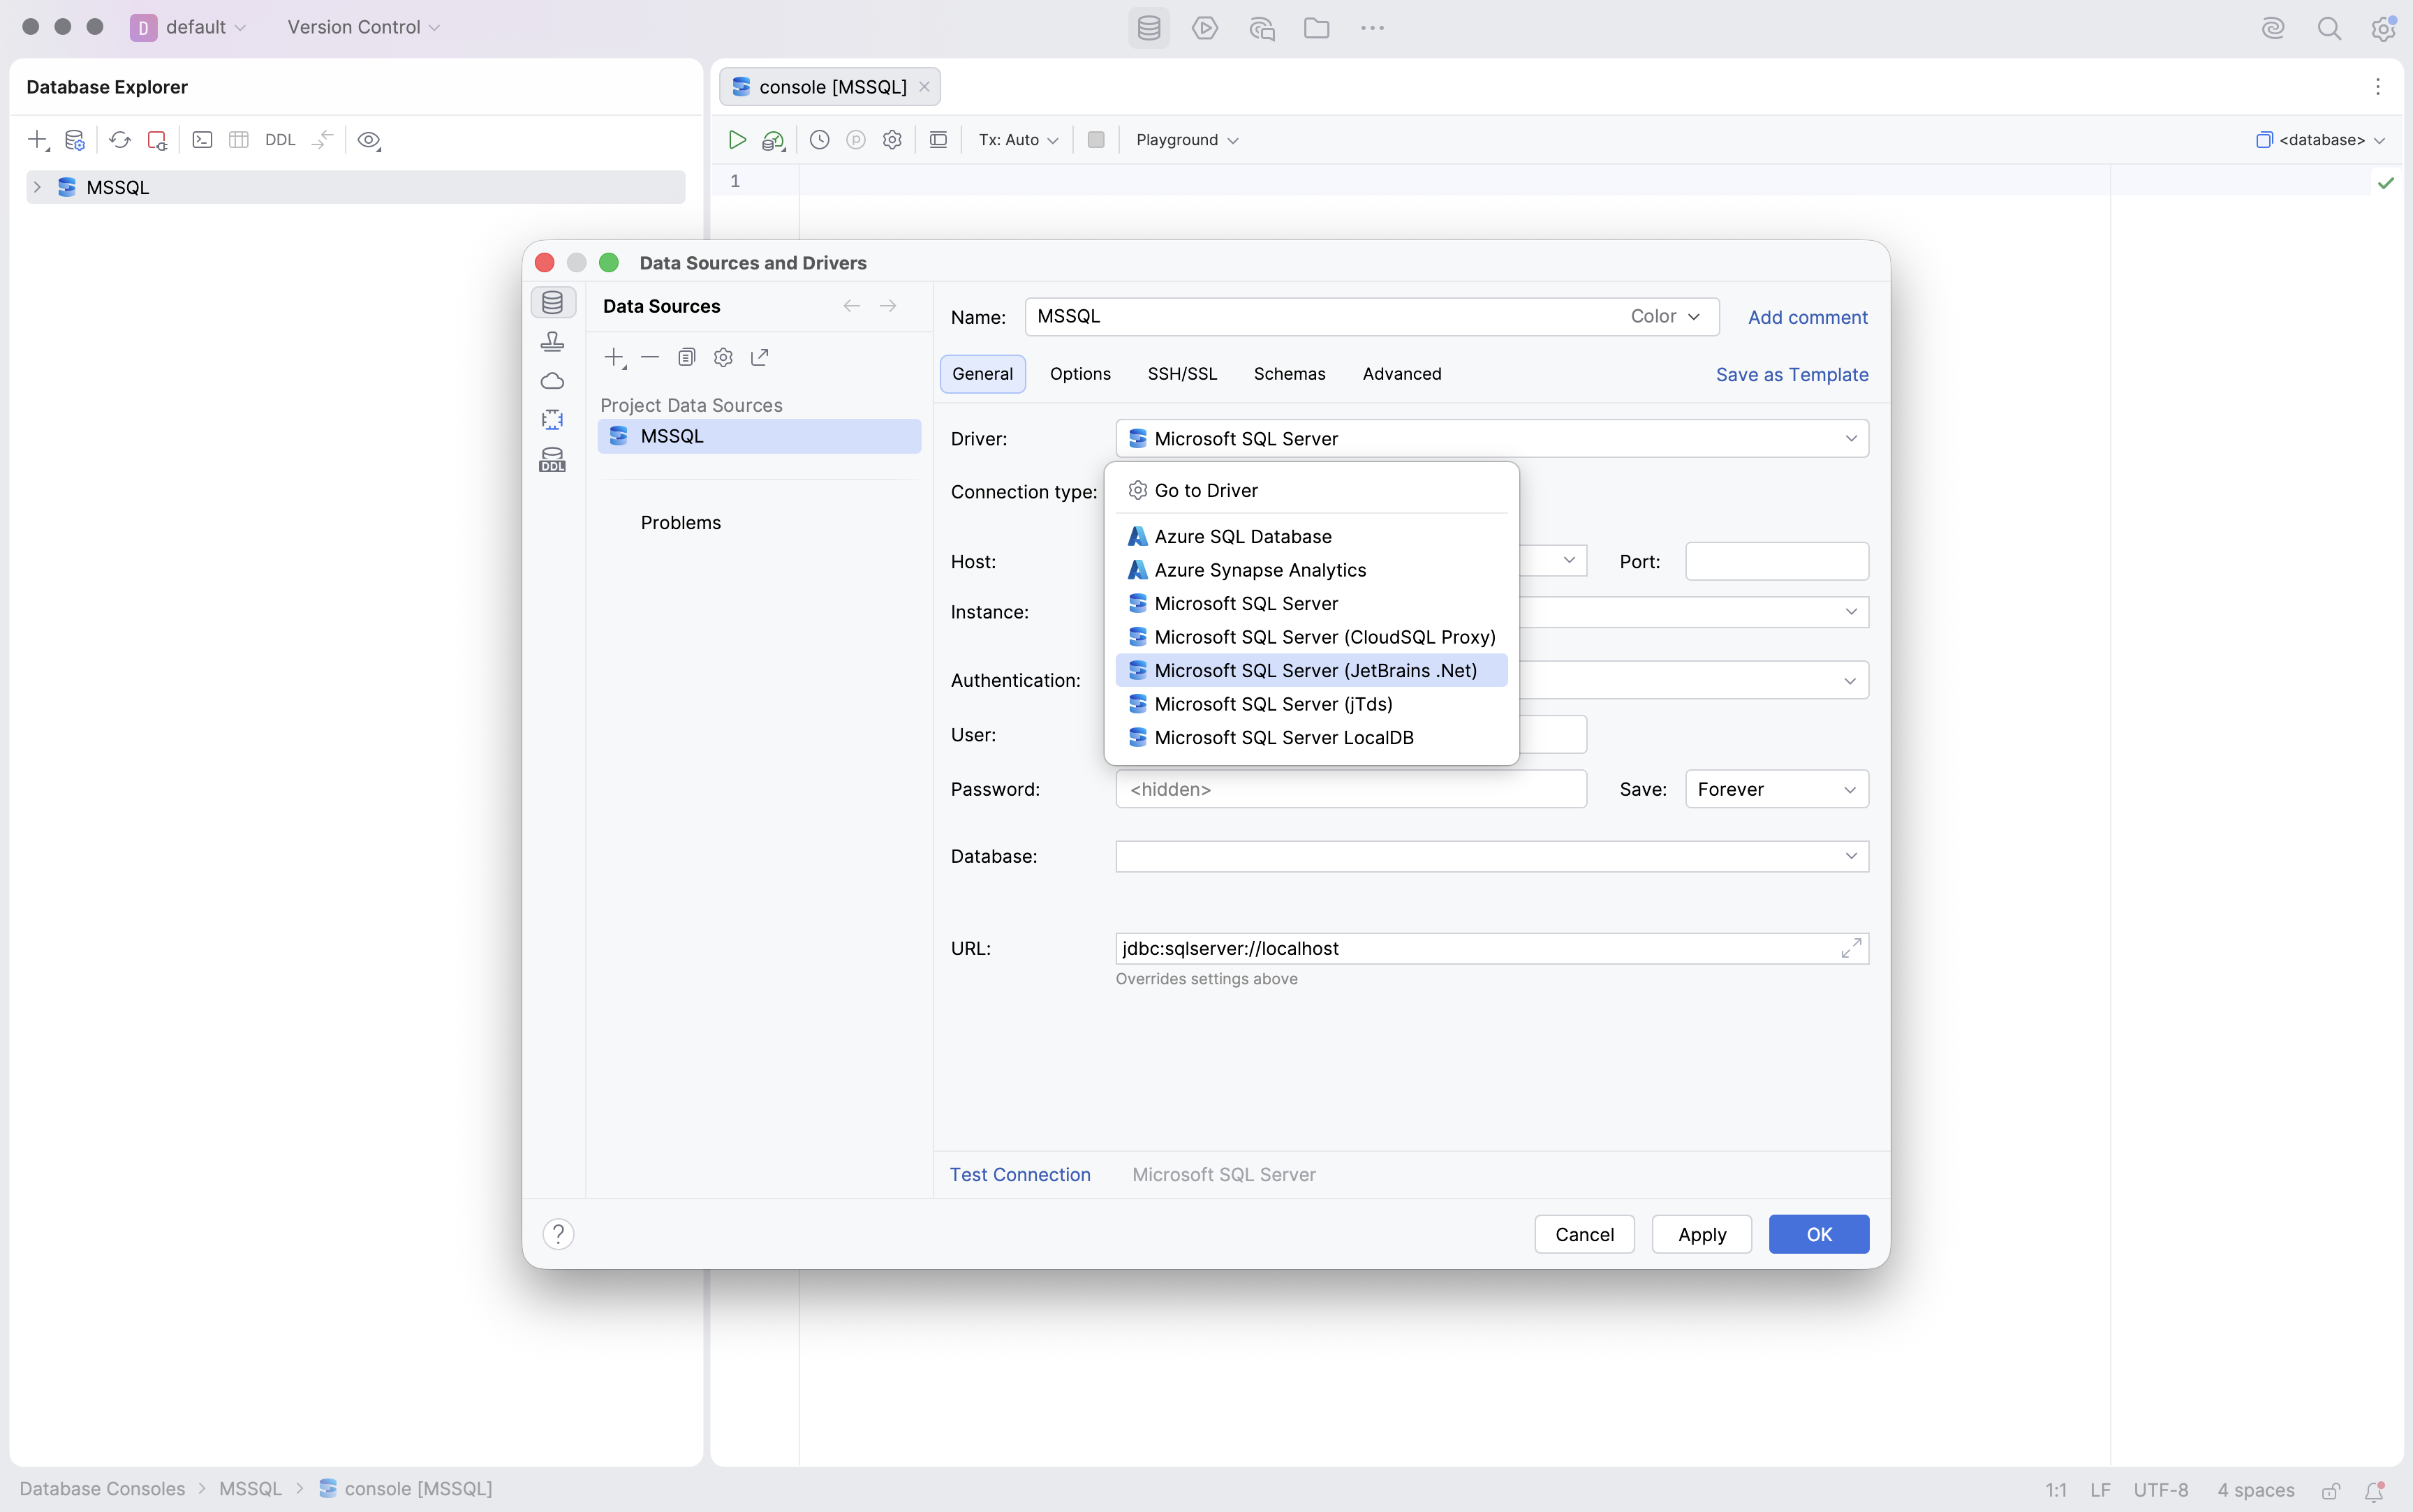This screenshot has width=2413, height=1512.
Task: Select Microsoft SQL Server (CloudSQL Proxy) driver
Action: tap(1311, 637)
